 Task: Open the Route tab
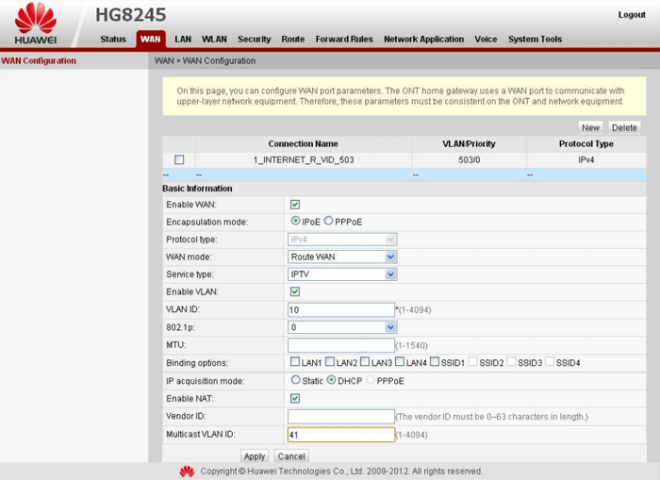(293, 39)
